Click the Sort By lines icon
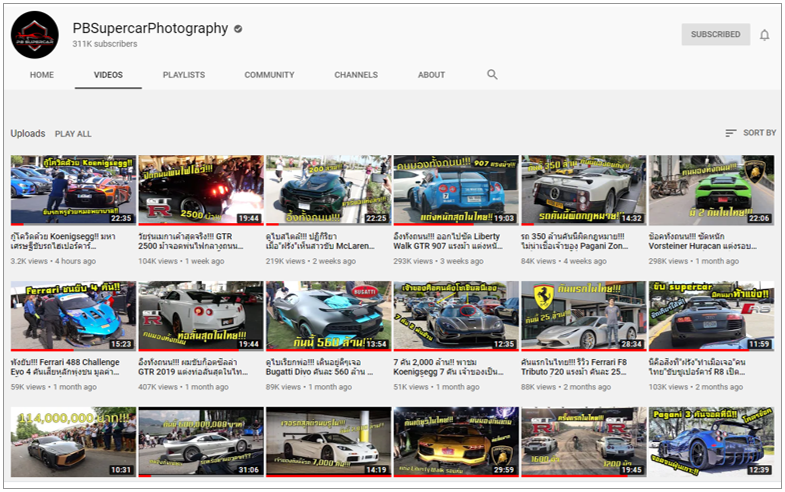This screenshot has width=785, height=492. point(730,133)
